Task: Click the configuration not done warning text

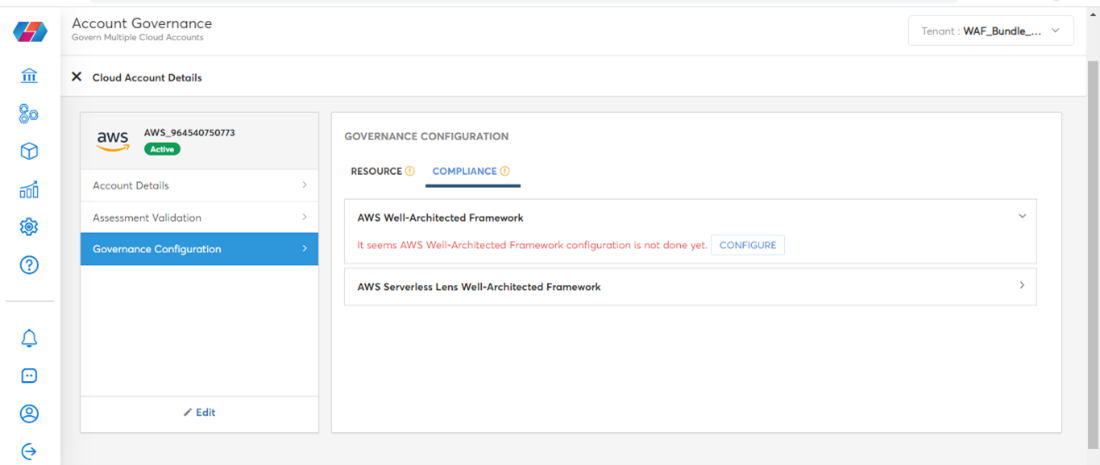Action: (532, 245)
